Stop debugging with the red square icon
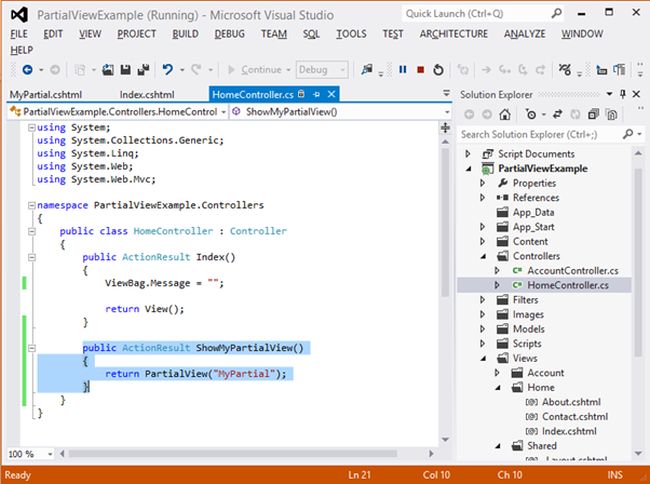650x484 pixels. [x=420, y=70]
